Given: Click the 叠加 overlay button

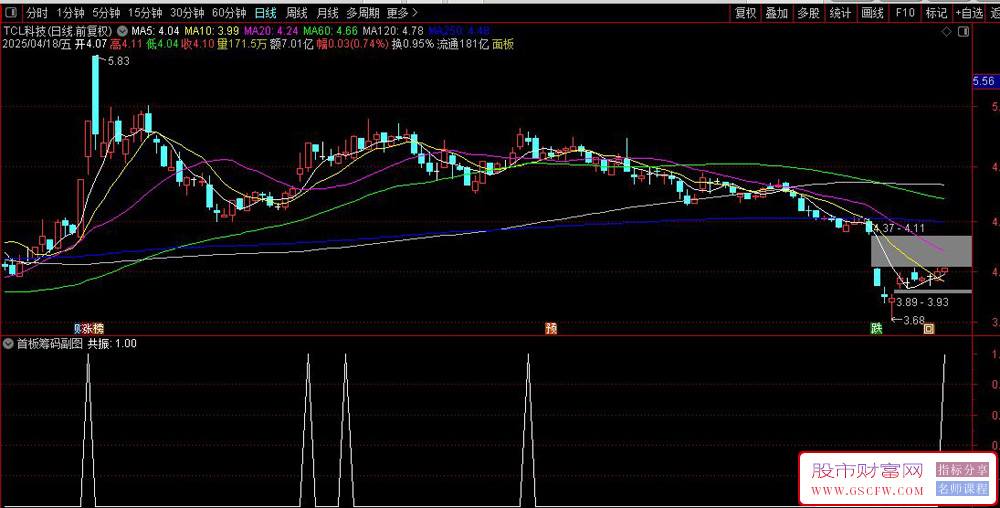Looking at the screenshot, I should coord(777,13).
